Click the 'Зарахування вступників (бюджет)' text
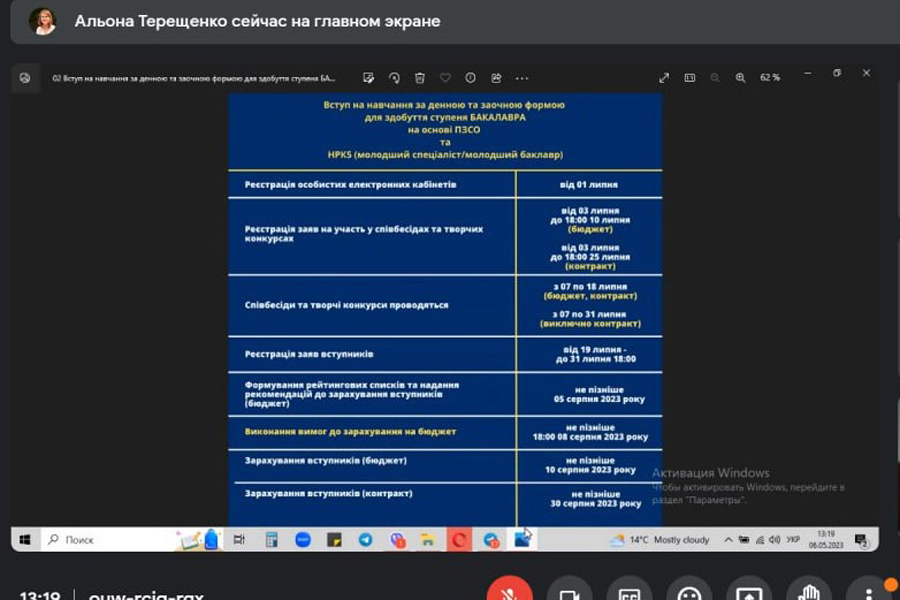The height and width of the screenshot is (600, 900). coord(325,460)
